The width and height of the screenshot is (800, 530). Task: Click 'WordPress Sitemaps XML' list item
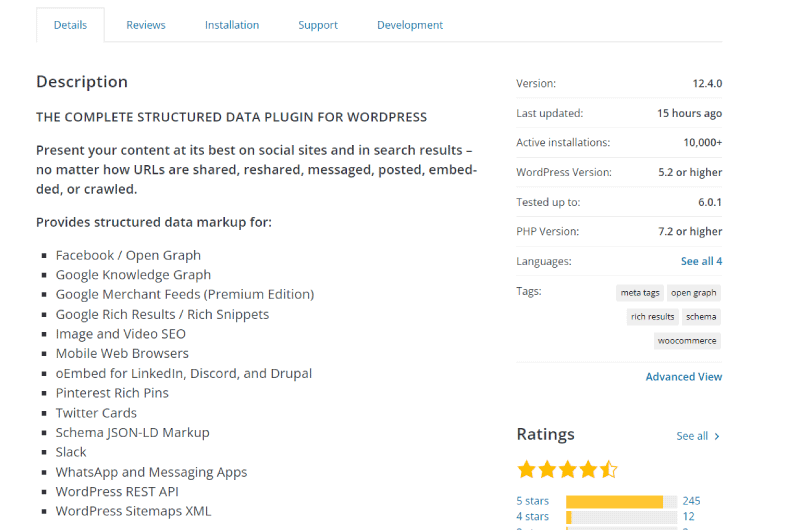click(133, 511)
